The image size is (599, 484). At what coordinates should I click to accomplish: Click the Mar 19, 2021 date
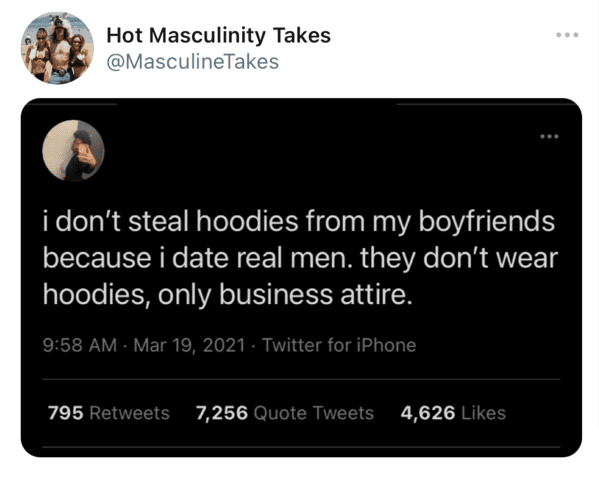(189, 345)
